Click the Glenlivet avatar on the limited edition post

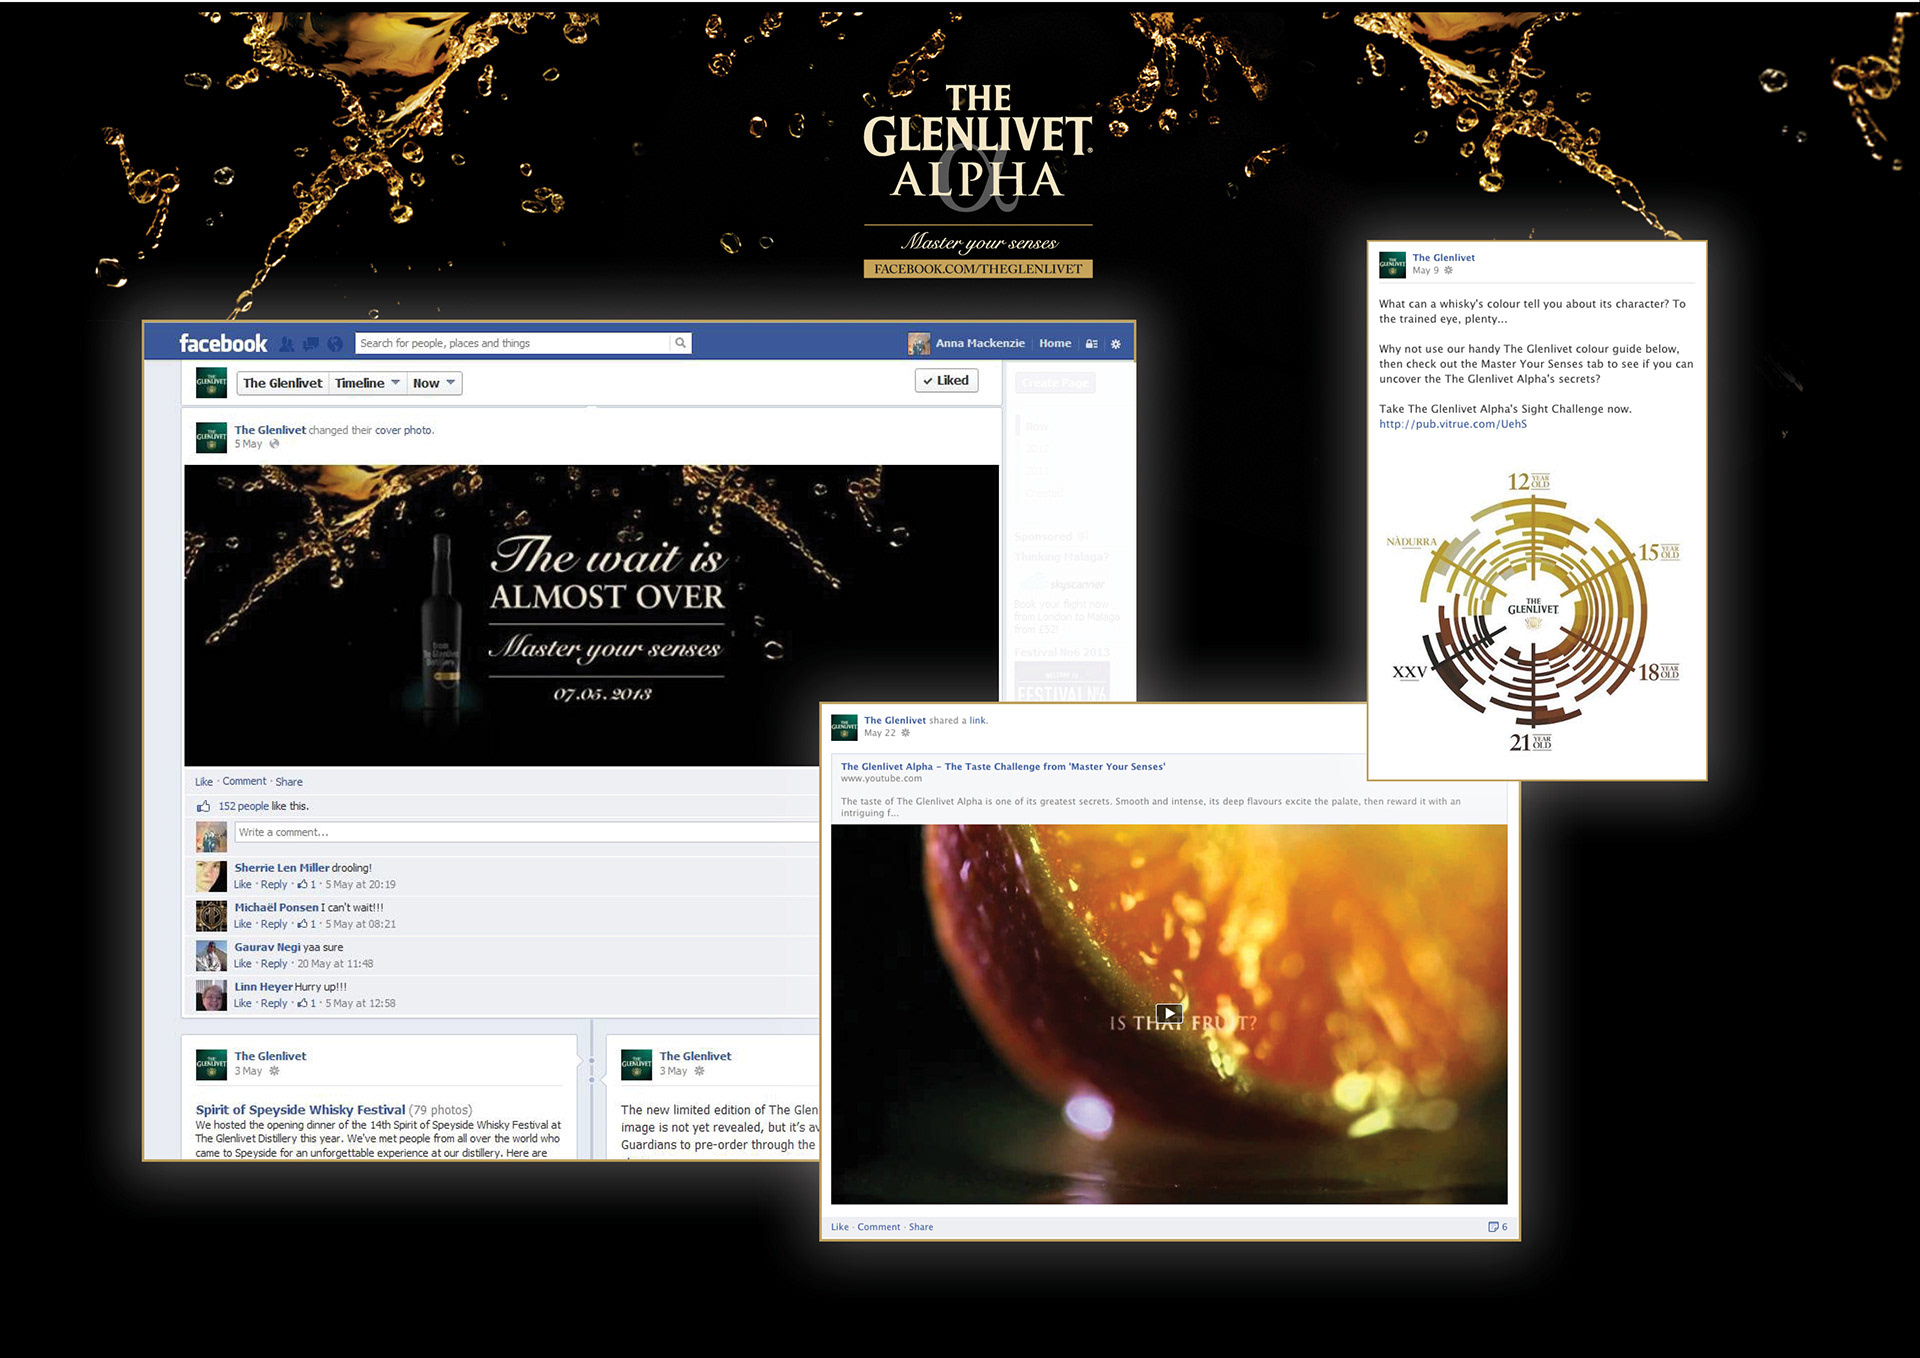637,1065
